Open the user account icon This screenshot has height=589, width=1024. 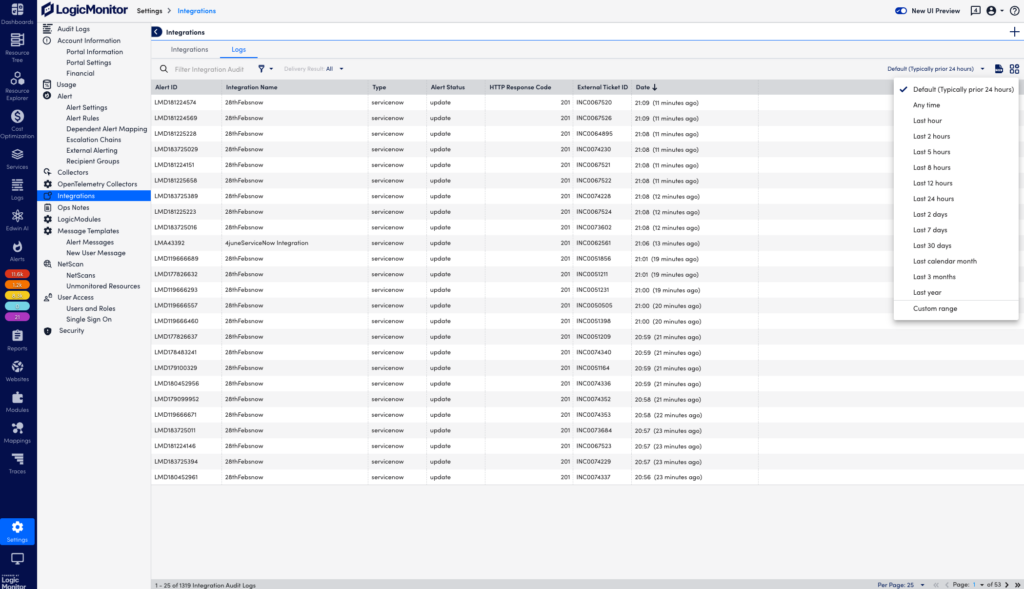(x=991, y=10)
